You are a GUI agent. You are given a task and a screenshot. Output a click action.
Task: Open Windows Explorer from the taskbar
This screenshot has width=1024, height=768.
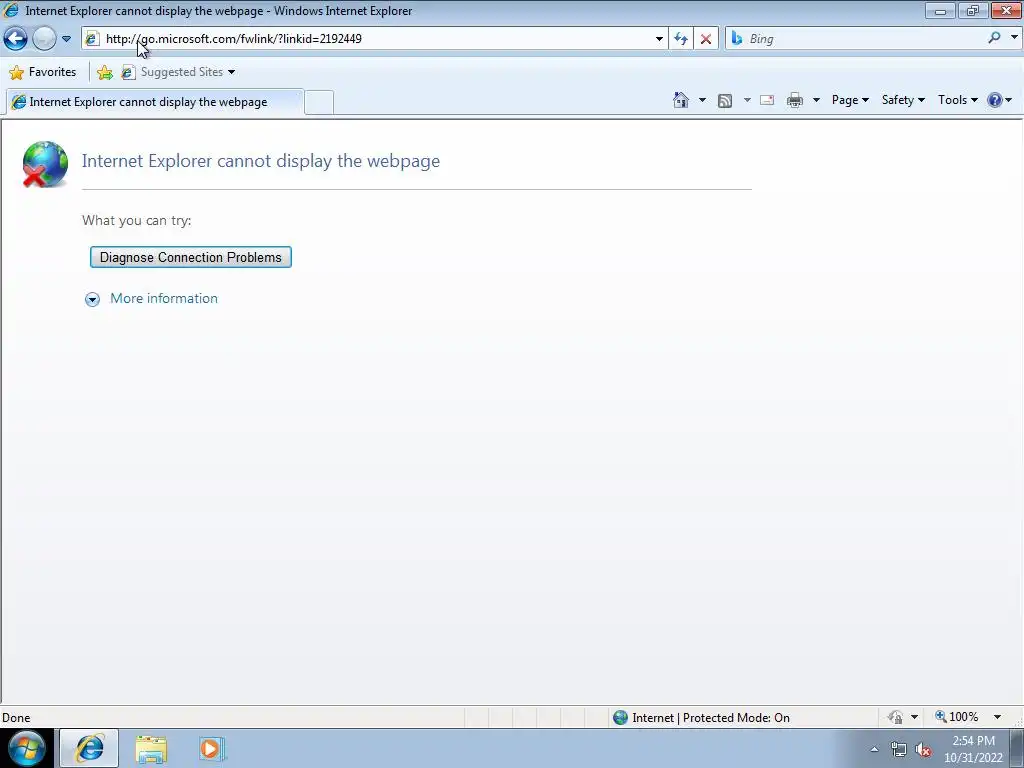click(152, 749)
